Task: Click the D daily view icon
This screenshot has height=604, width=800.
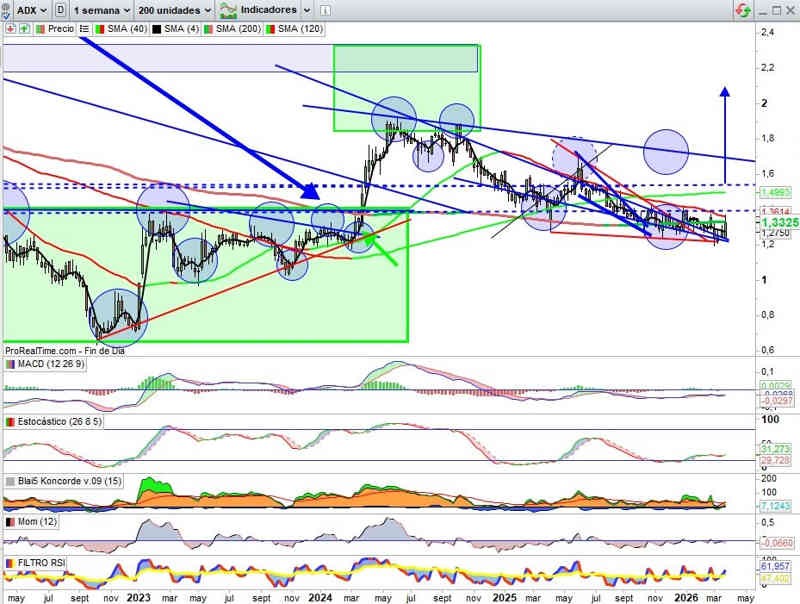Action: (x=62, y=9)
